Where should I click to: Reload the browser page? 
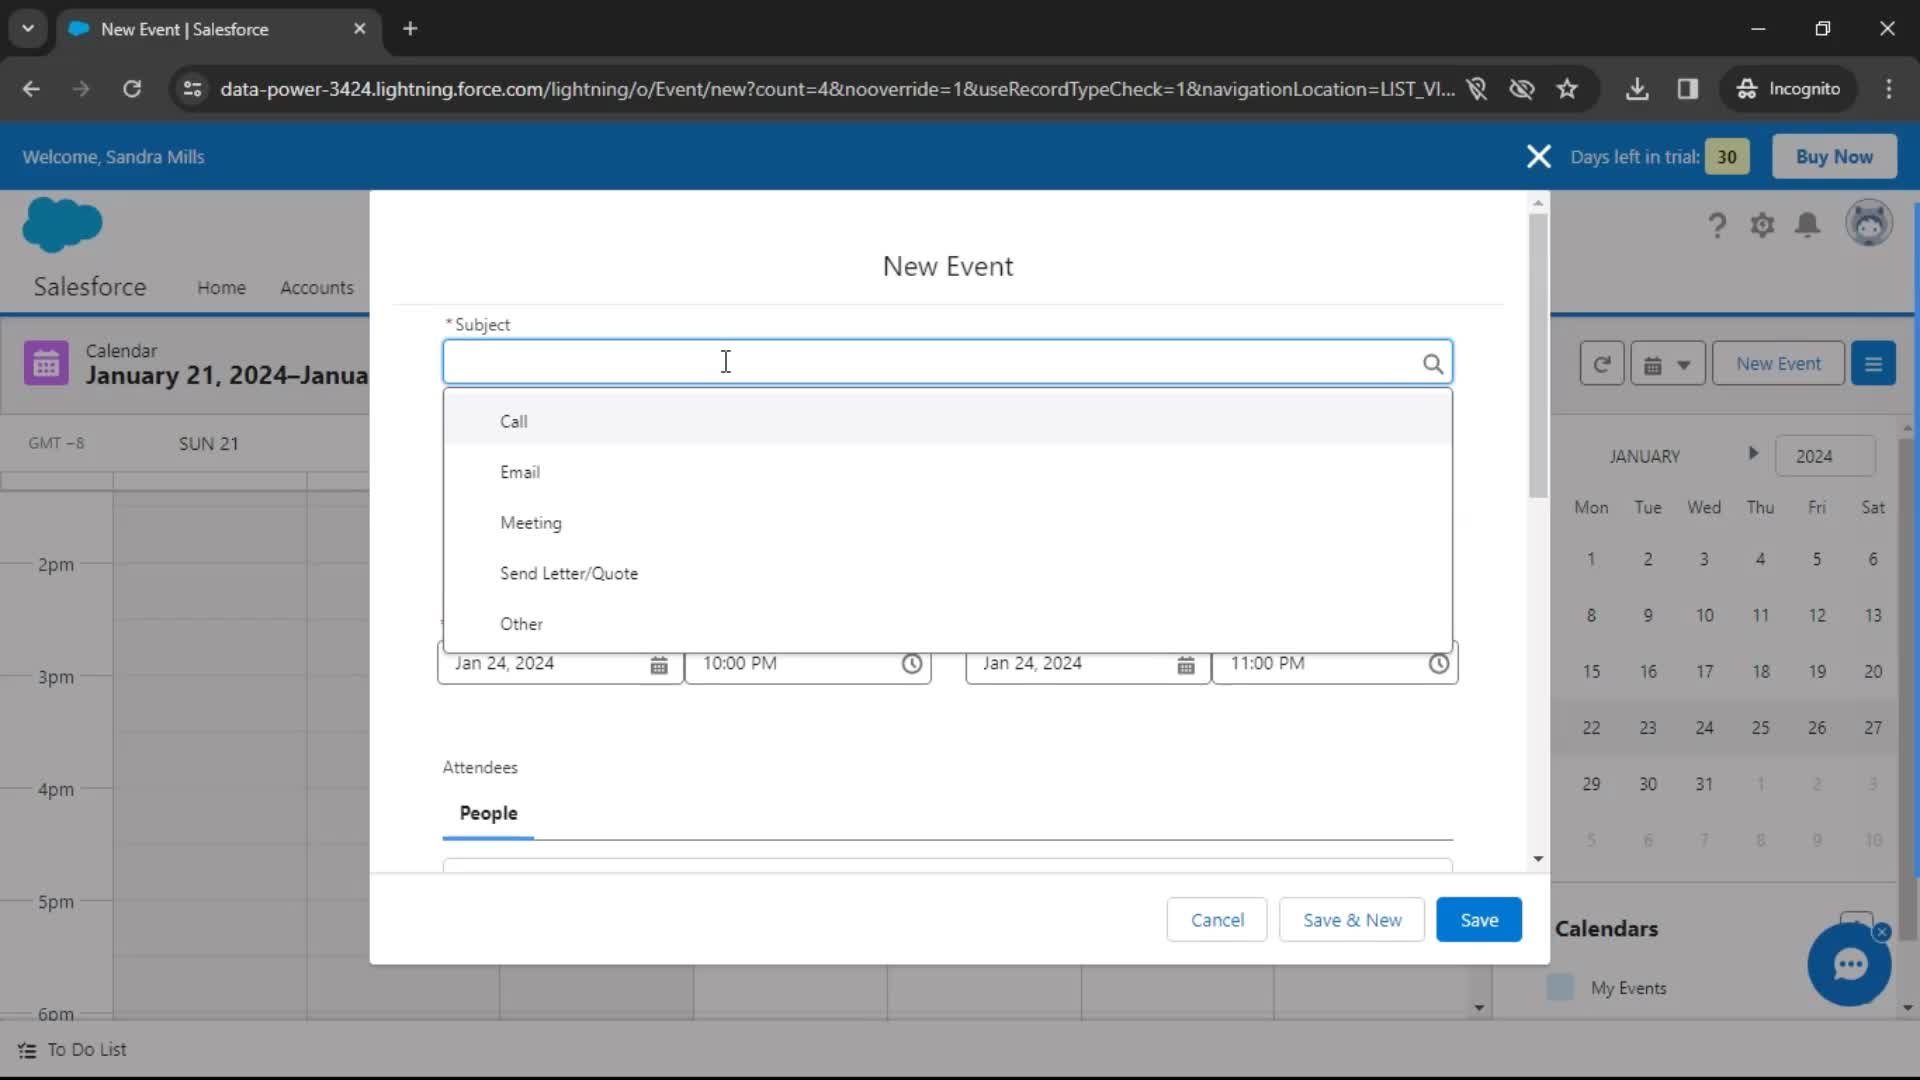pyautogui.click(x=132, y=89)
